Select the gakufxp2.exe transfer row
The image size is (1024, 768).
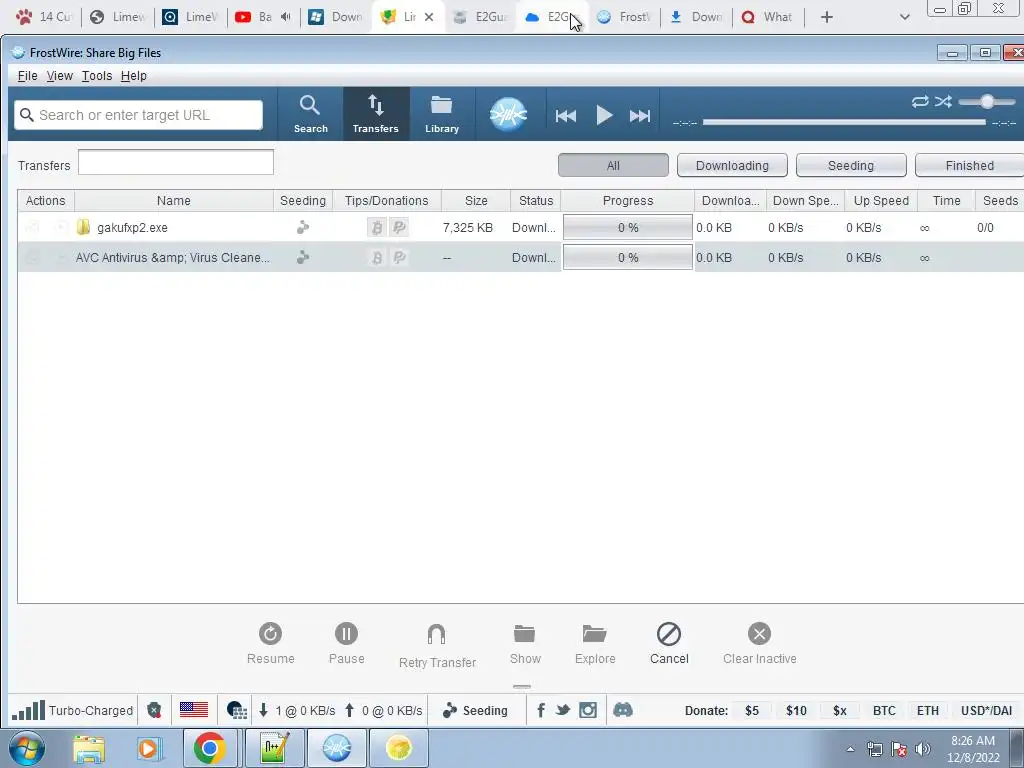click(520, 227)
